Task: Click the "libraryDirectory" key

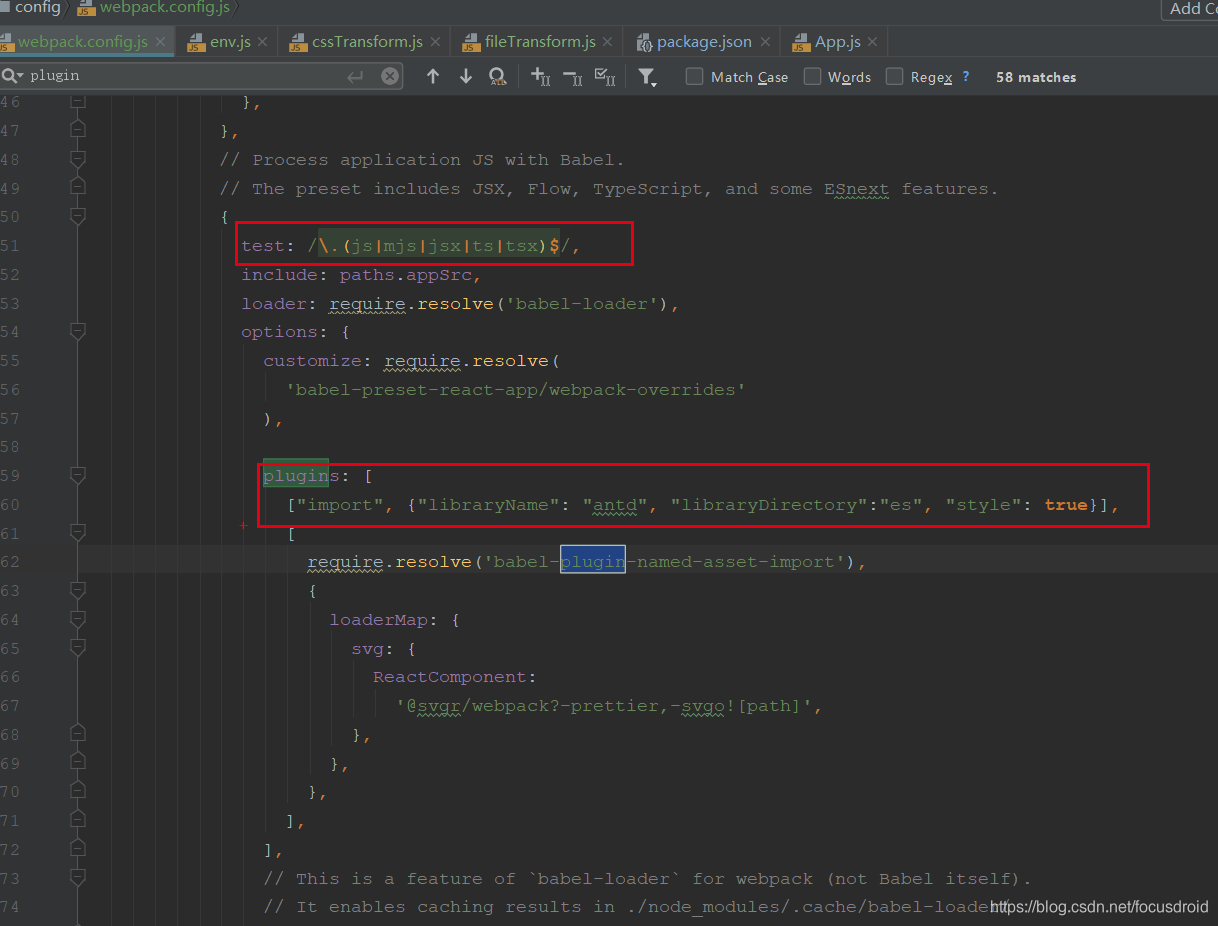Action: pyautogui.click(x=769, y=505)
